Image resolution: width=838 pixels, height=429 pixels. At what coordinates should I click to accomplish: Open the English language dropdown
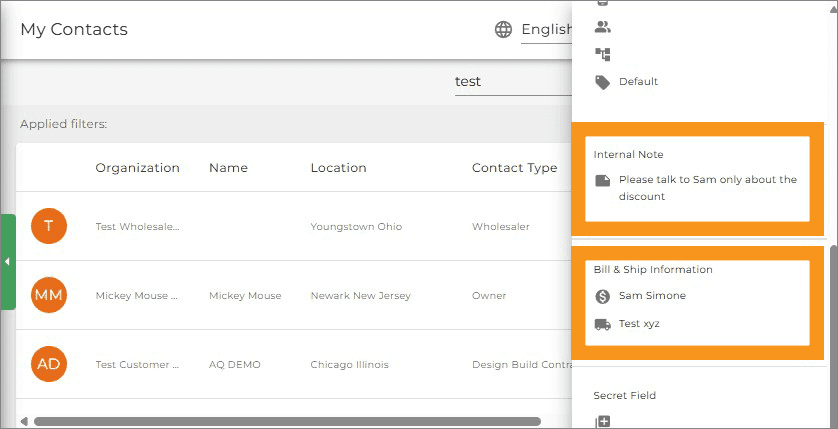(546, 30)
